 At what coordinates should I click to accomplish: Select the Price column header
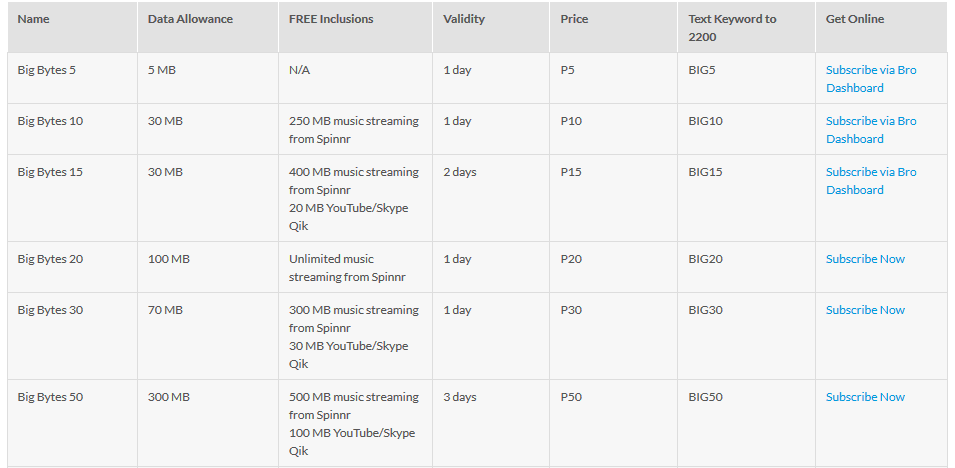click(x=575, y=19)
